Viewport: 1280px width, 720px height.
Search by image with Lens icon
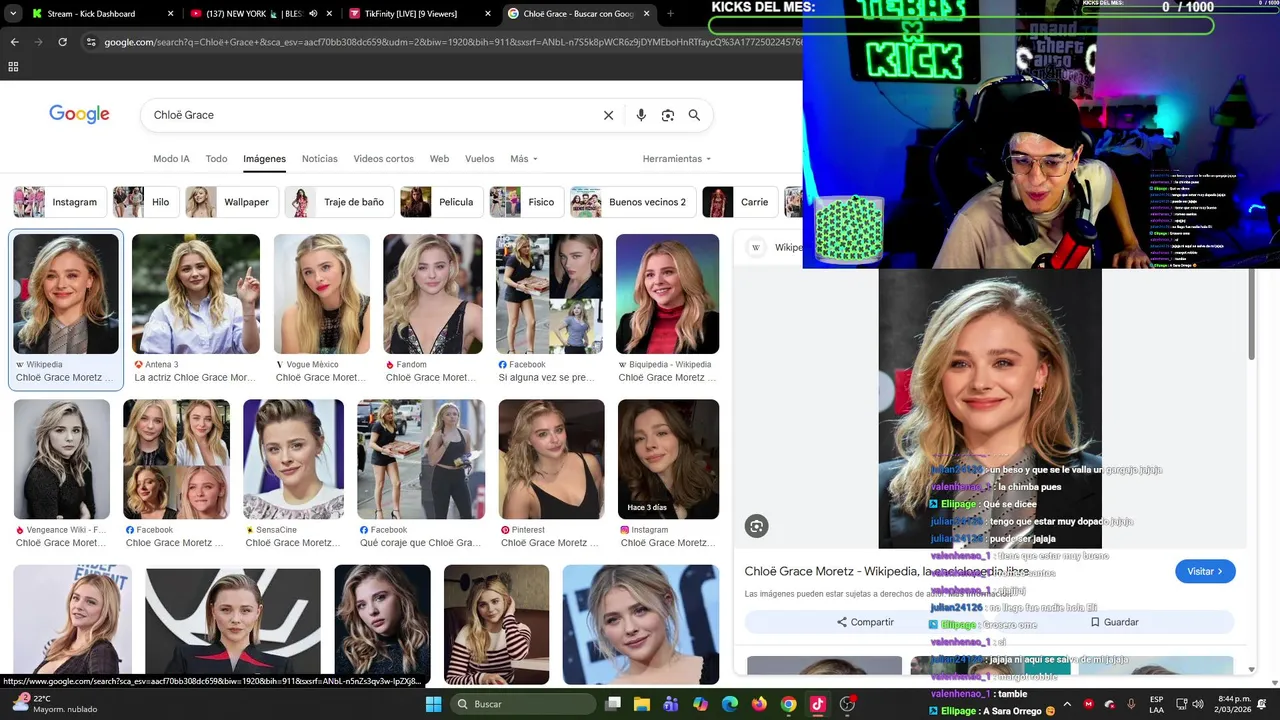point(668,115)
